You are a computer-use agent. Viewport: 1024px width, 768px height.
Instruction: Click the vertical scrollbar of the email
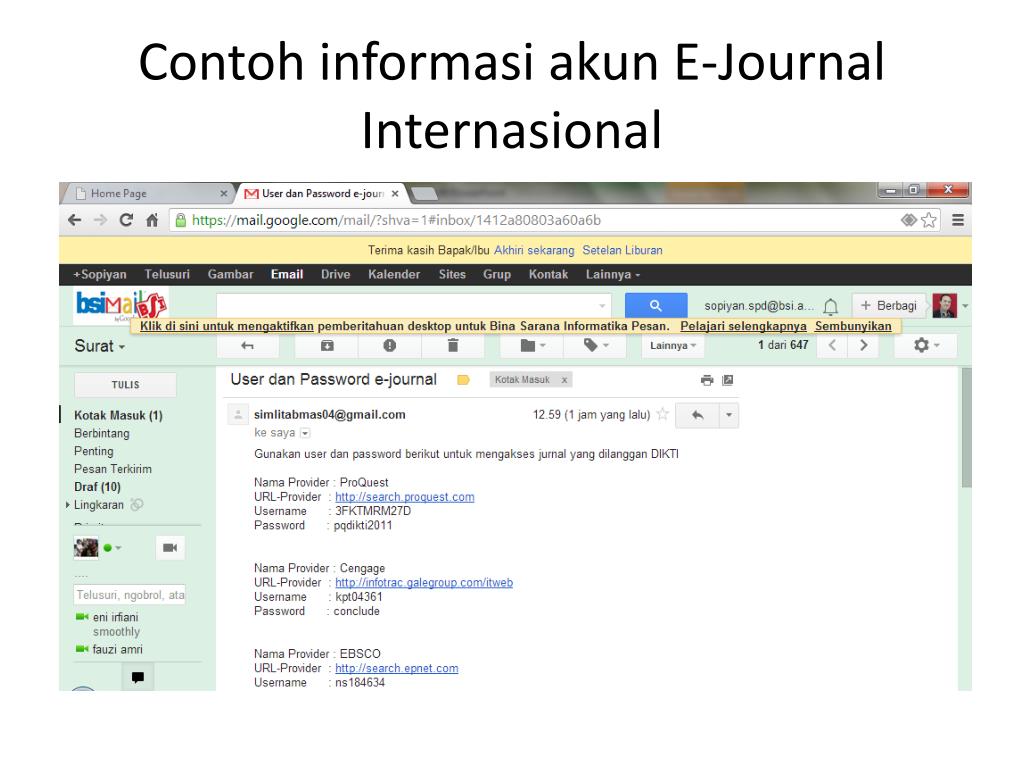point(966,428)
